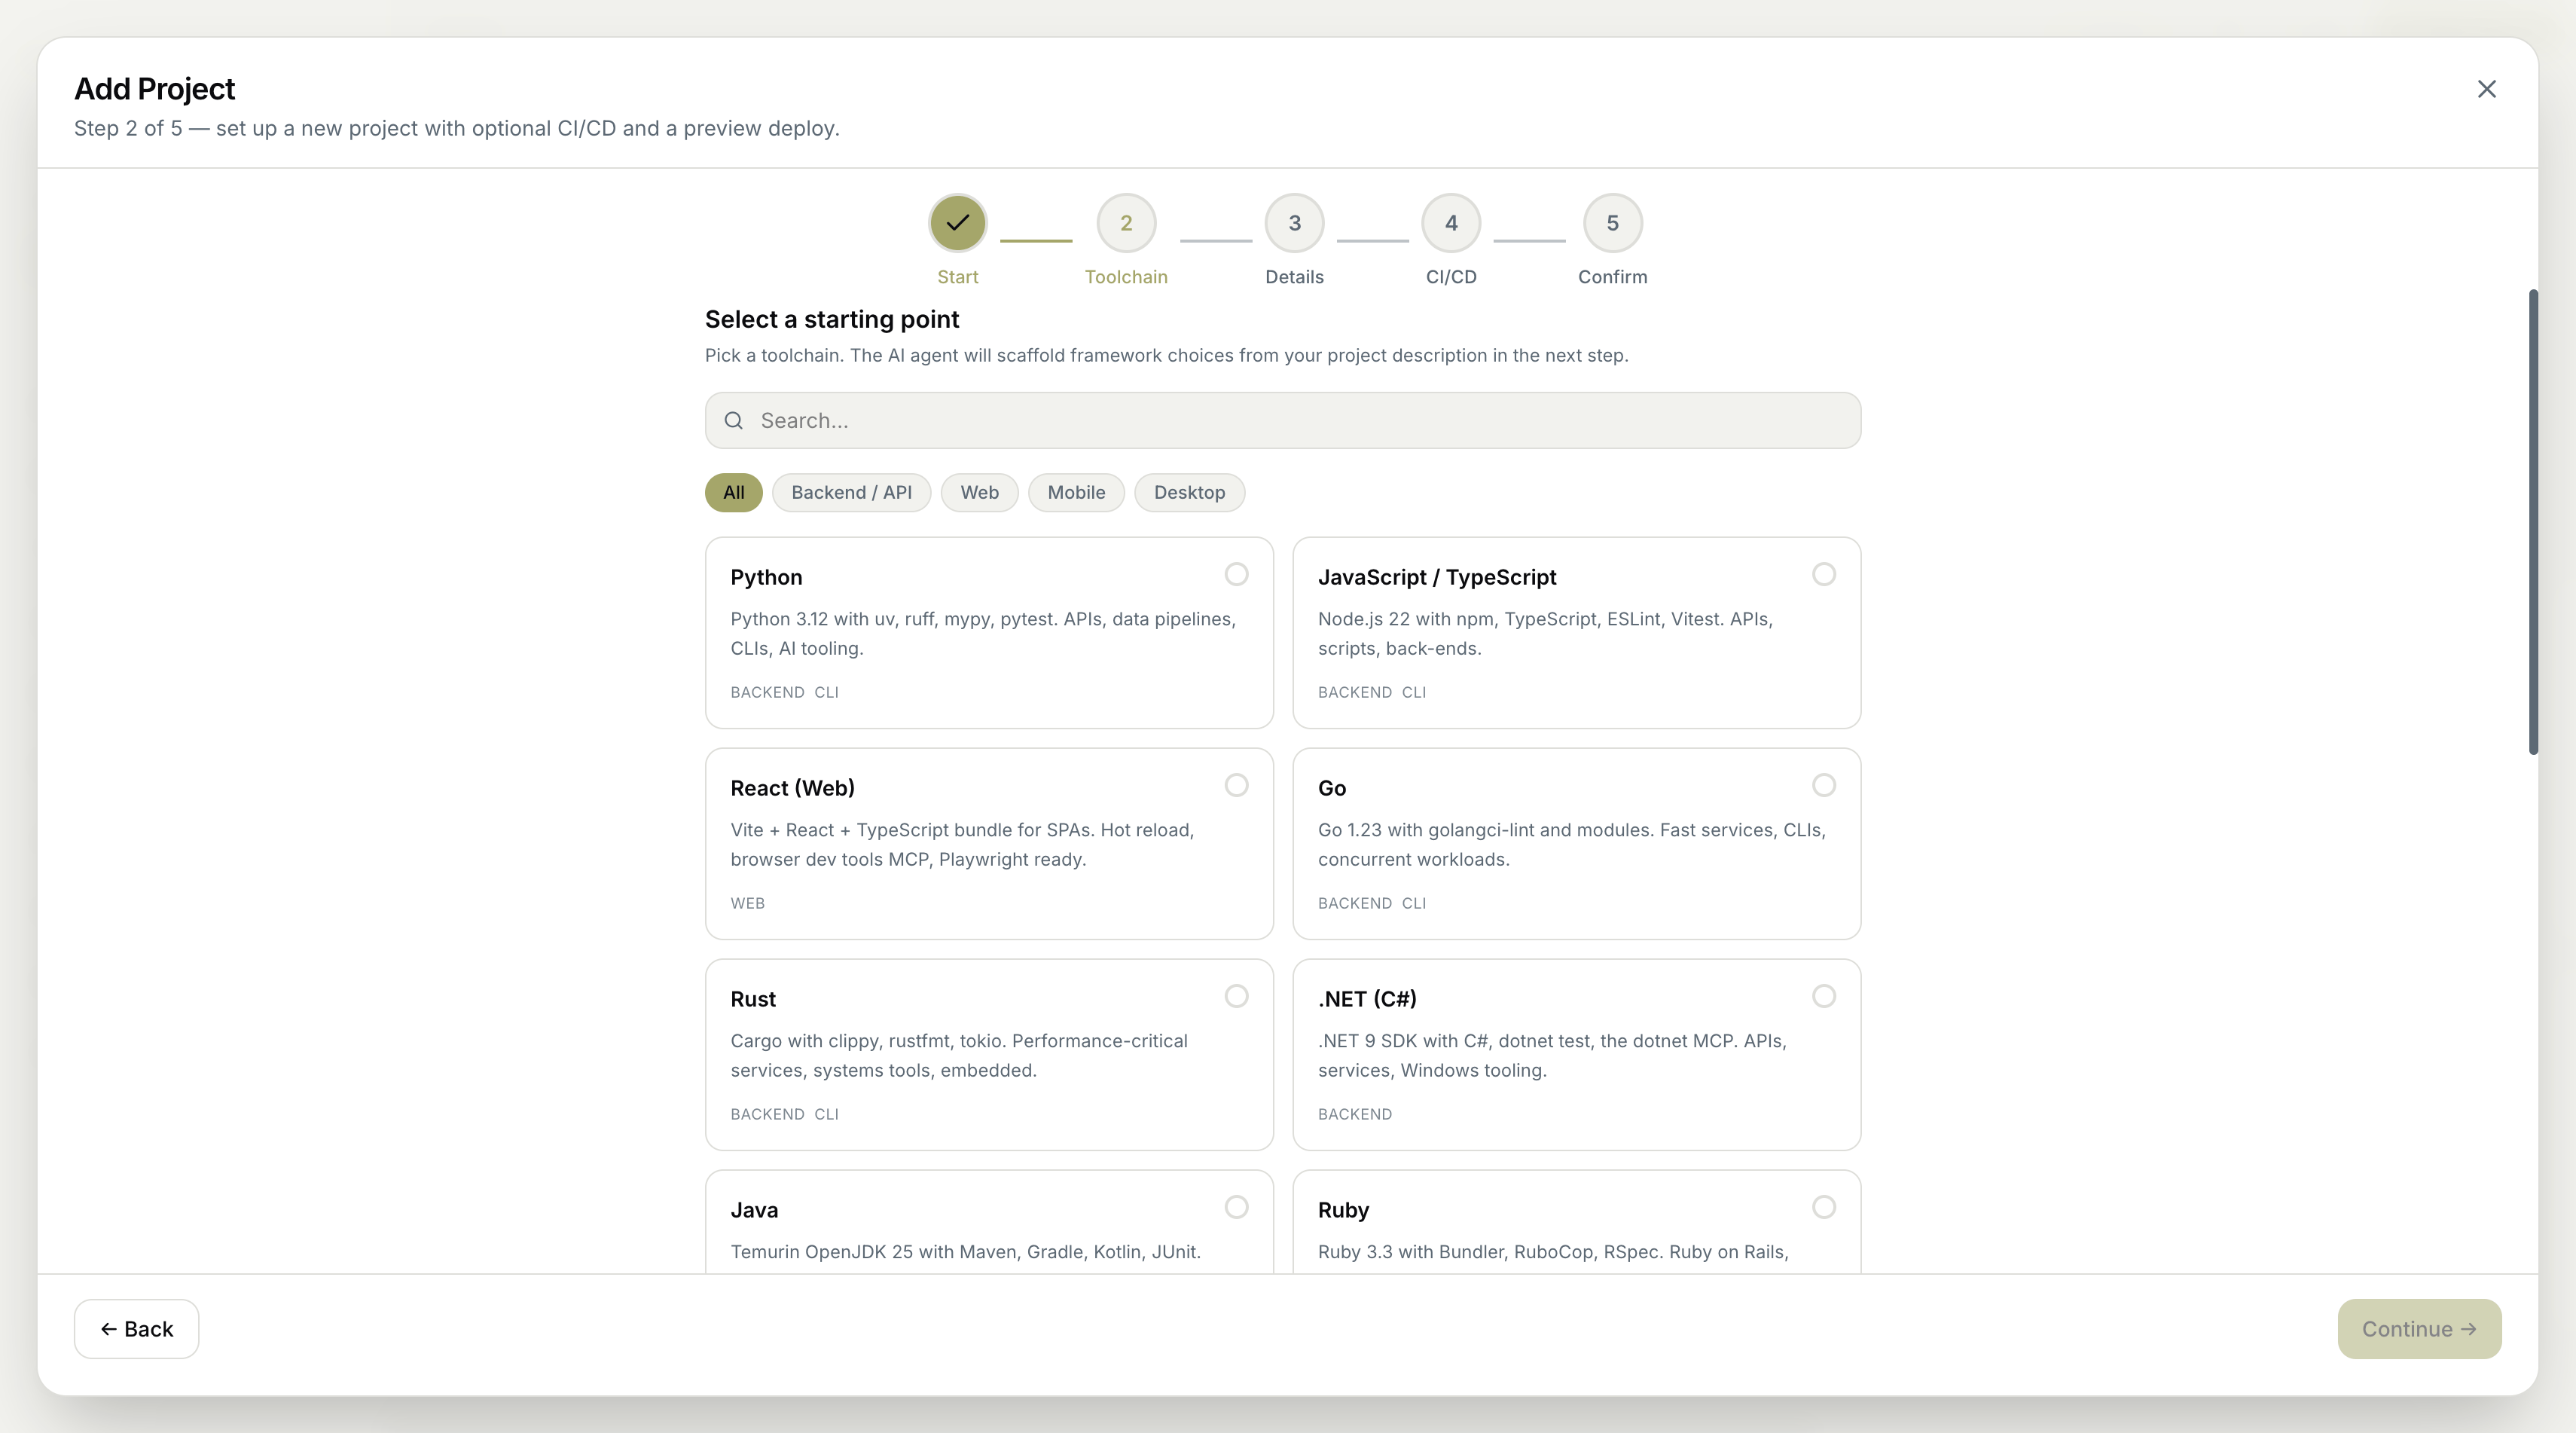Select the Rust radio button
Image resolution: width=2576 pixels, height=1433 pixels.
pyautogui.click(x=1236, y=996)
